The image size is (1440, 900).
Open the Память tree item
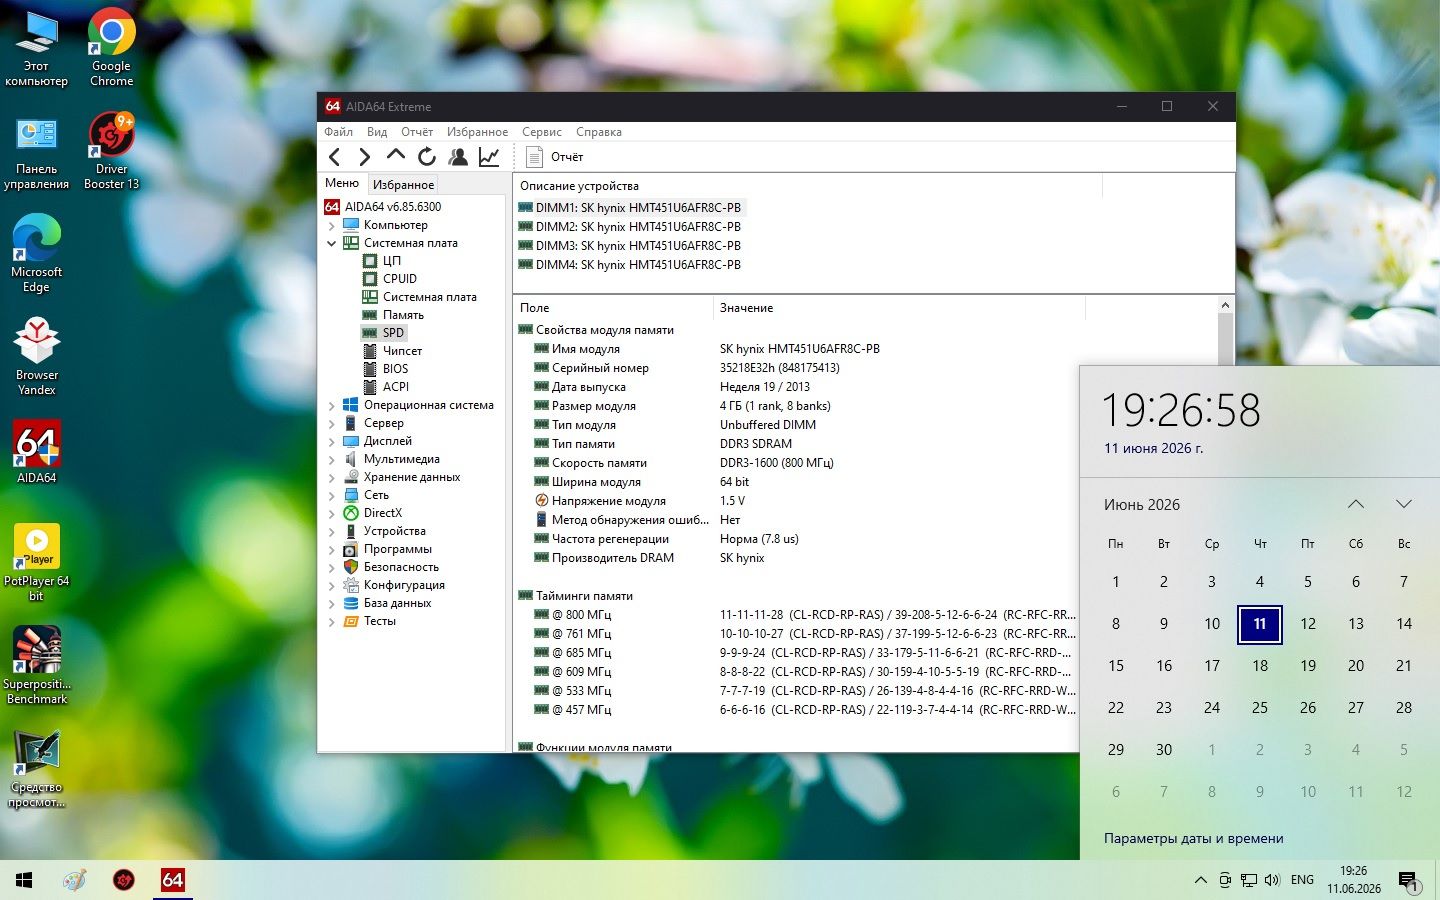(x=403, y=315)
